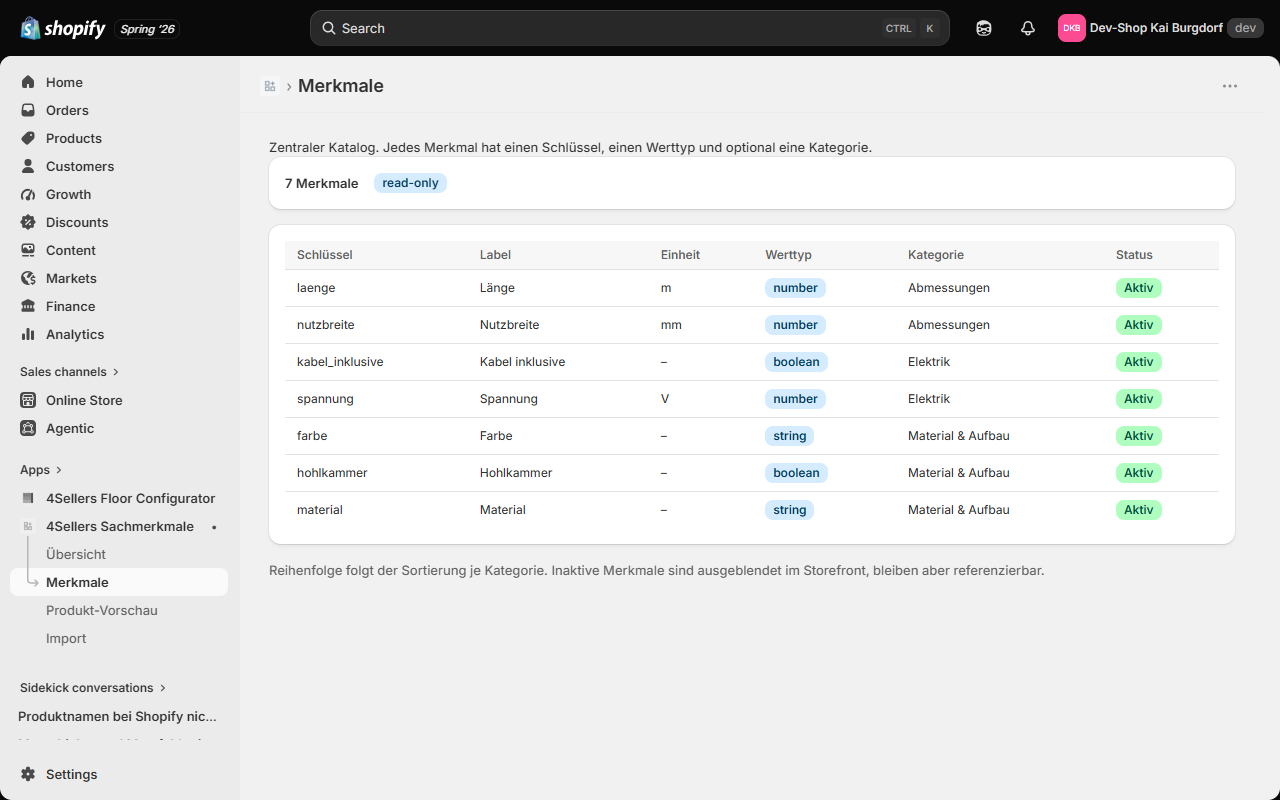Click the read-only badge

tap(410, 183)
